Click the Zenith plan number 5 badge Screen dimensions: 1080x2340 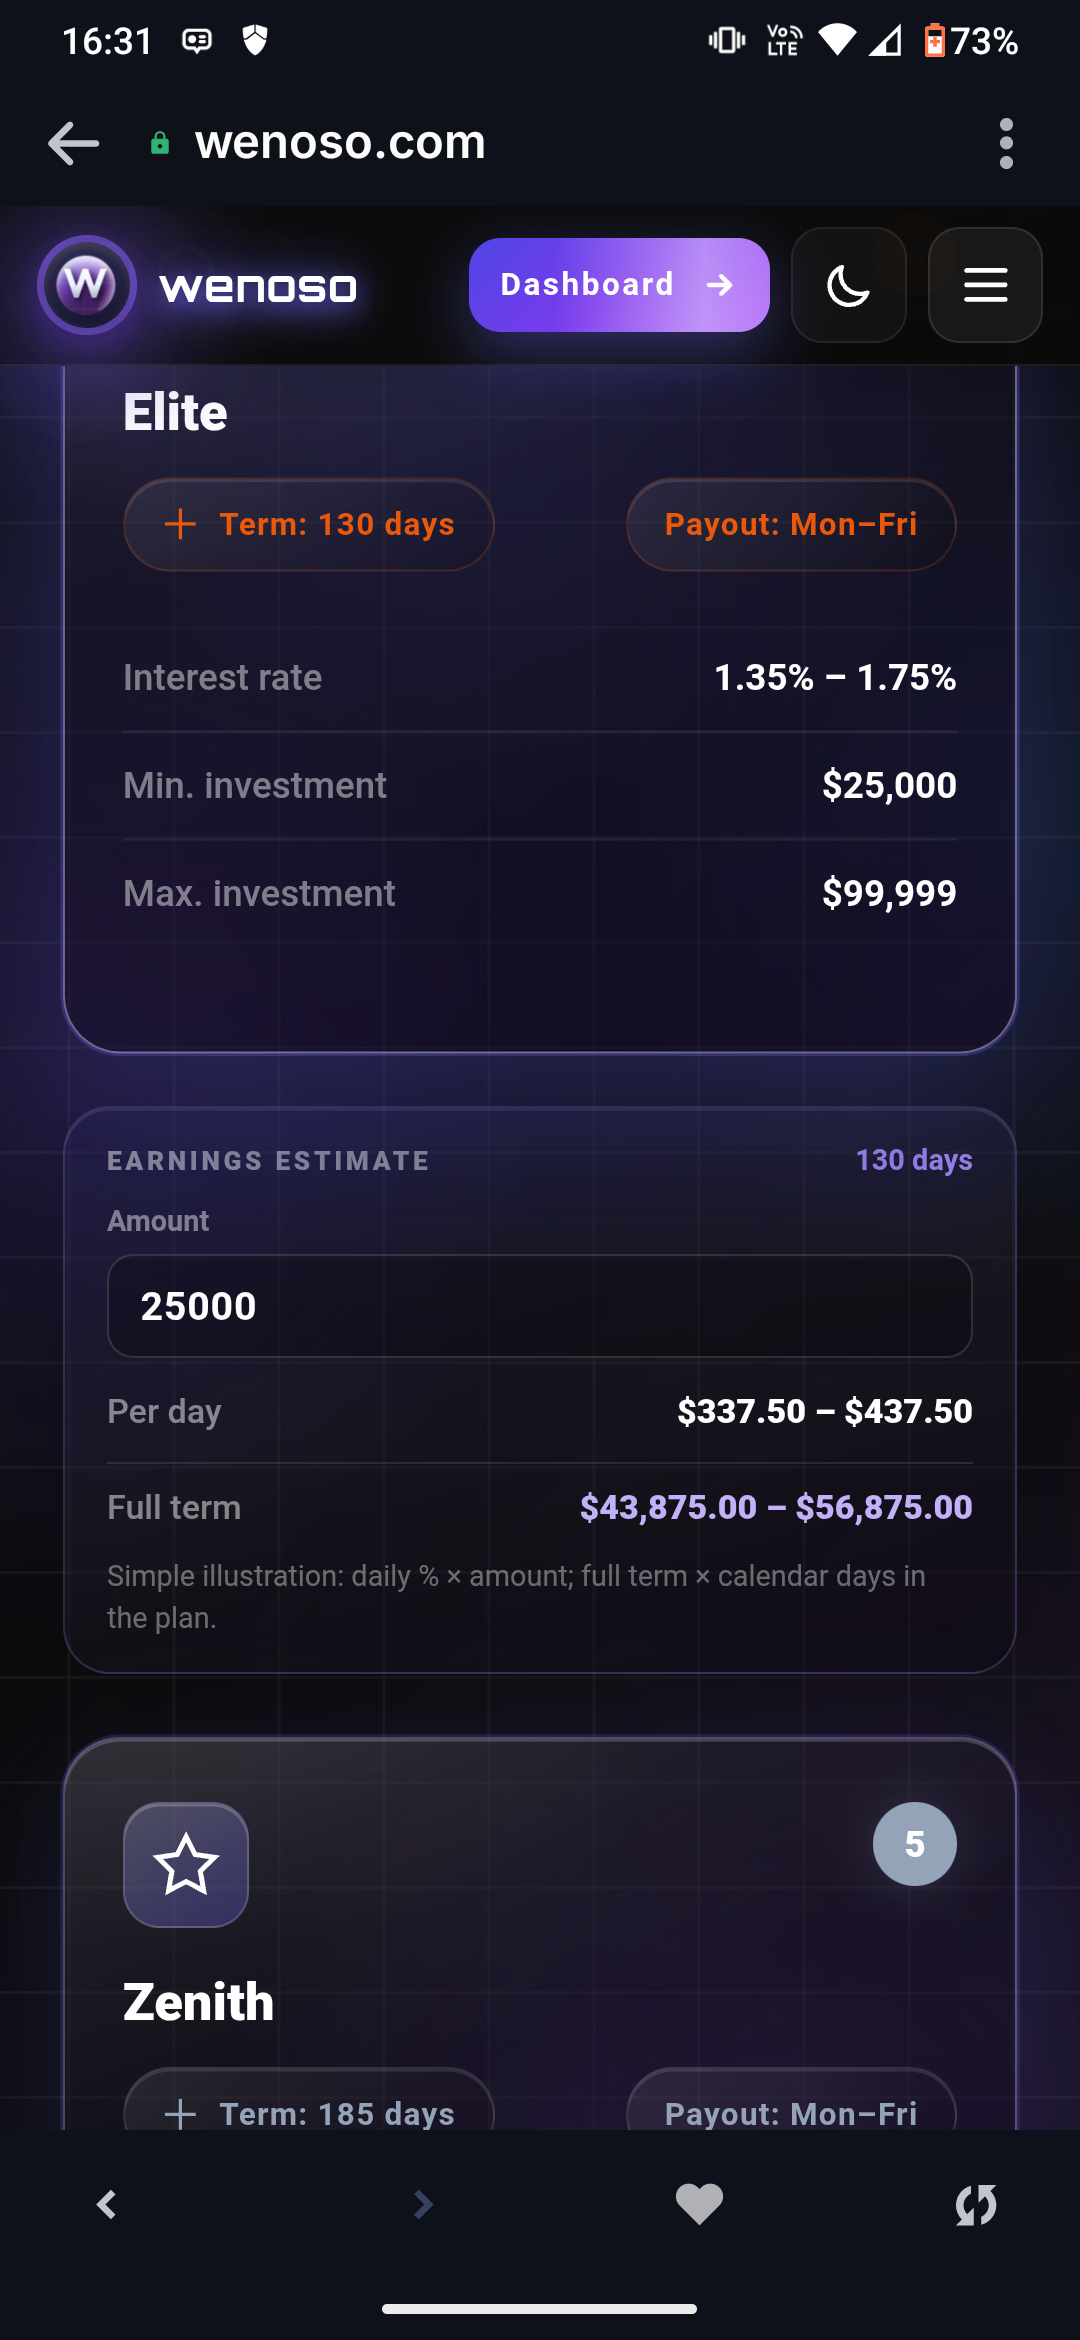click(915, 1844)
